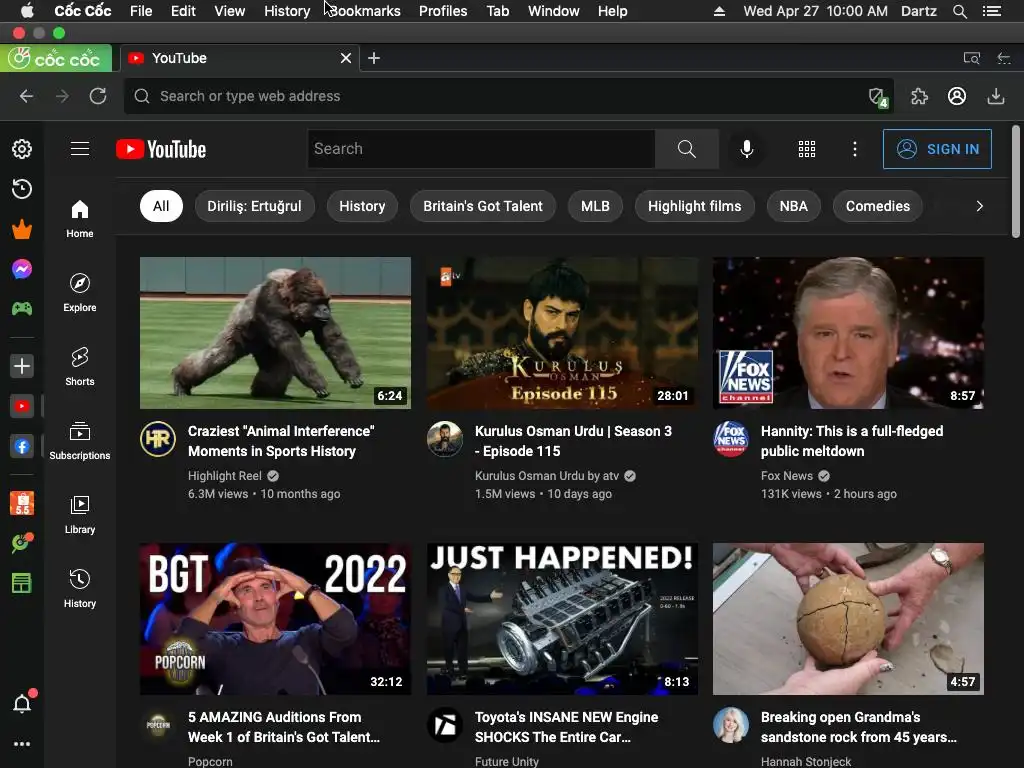Open Explore in YouTube left rail
The image size is (1024, 768).
80,293
